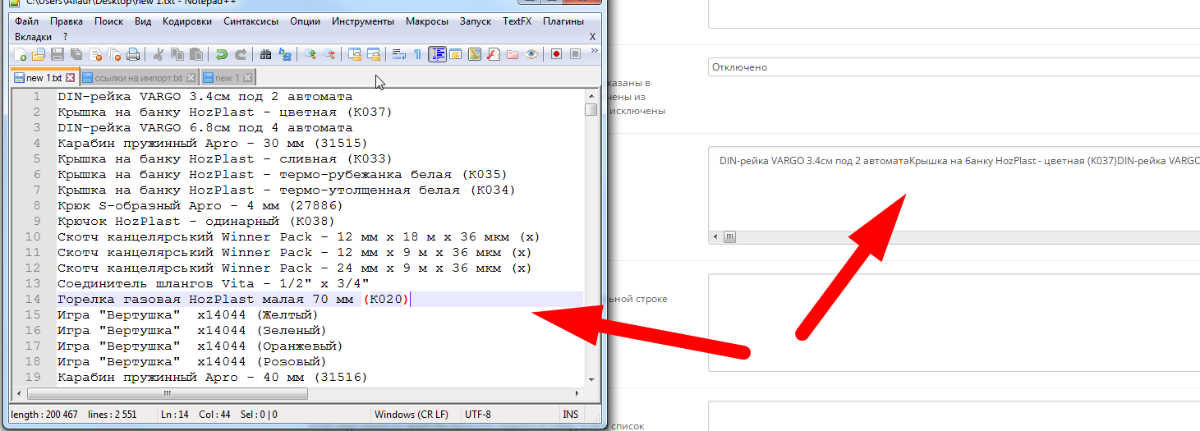Click the Close document toolbar icon
The image size is (1200, 431).
tap(95, 54)
